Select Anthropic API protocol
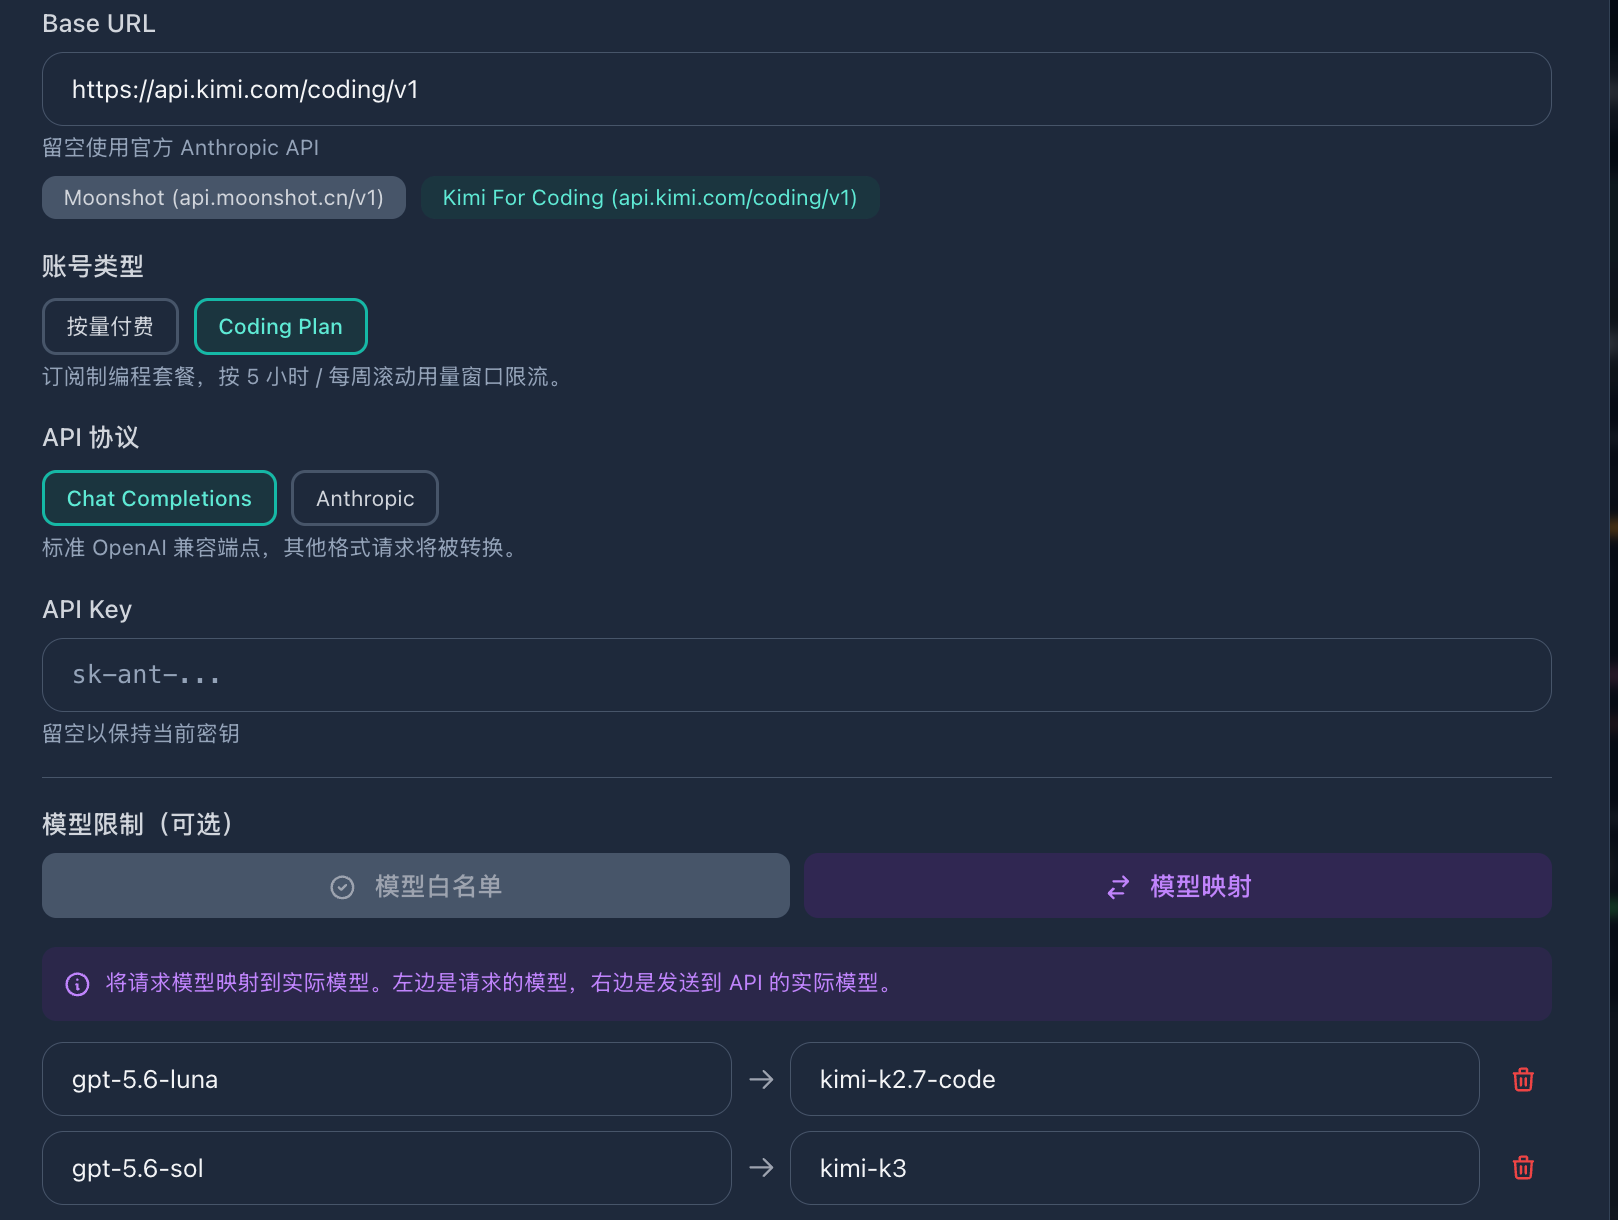The height and width of the screenshot is (1220, 1618). click(x=365, y=498)
